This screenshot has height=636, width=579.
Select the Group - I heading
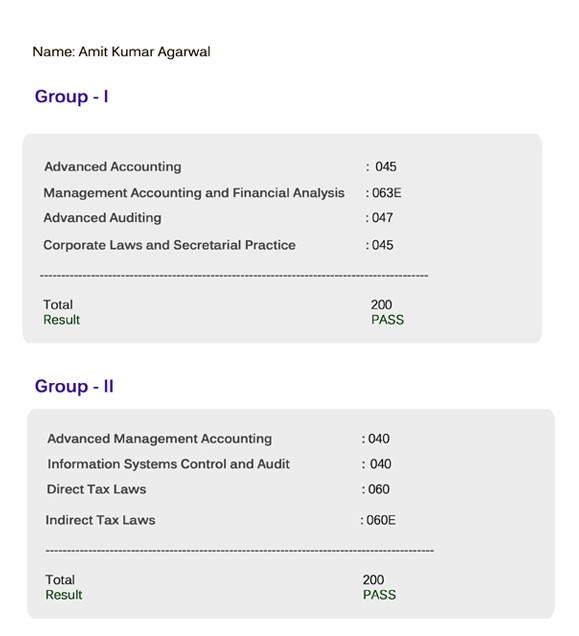[x=71, y=97]
